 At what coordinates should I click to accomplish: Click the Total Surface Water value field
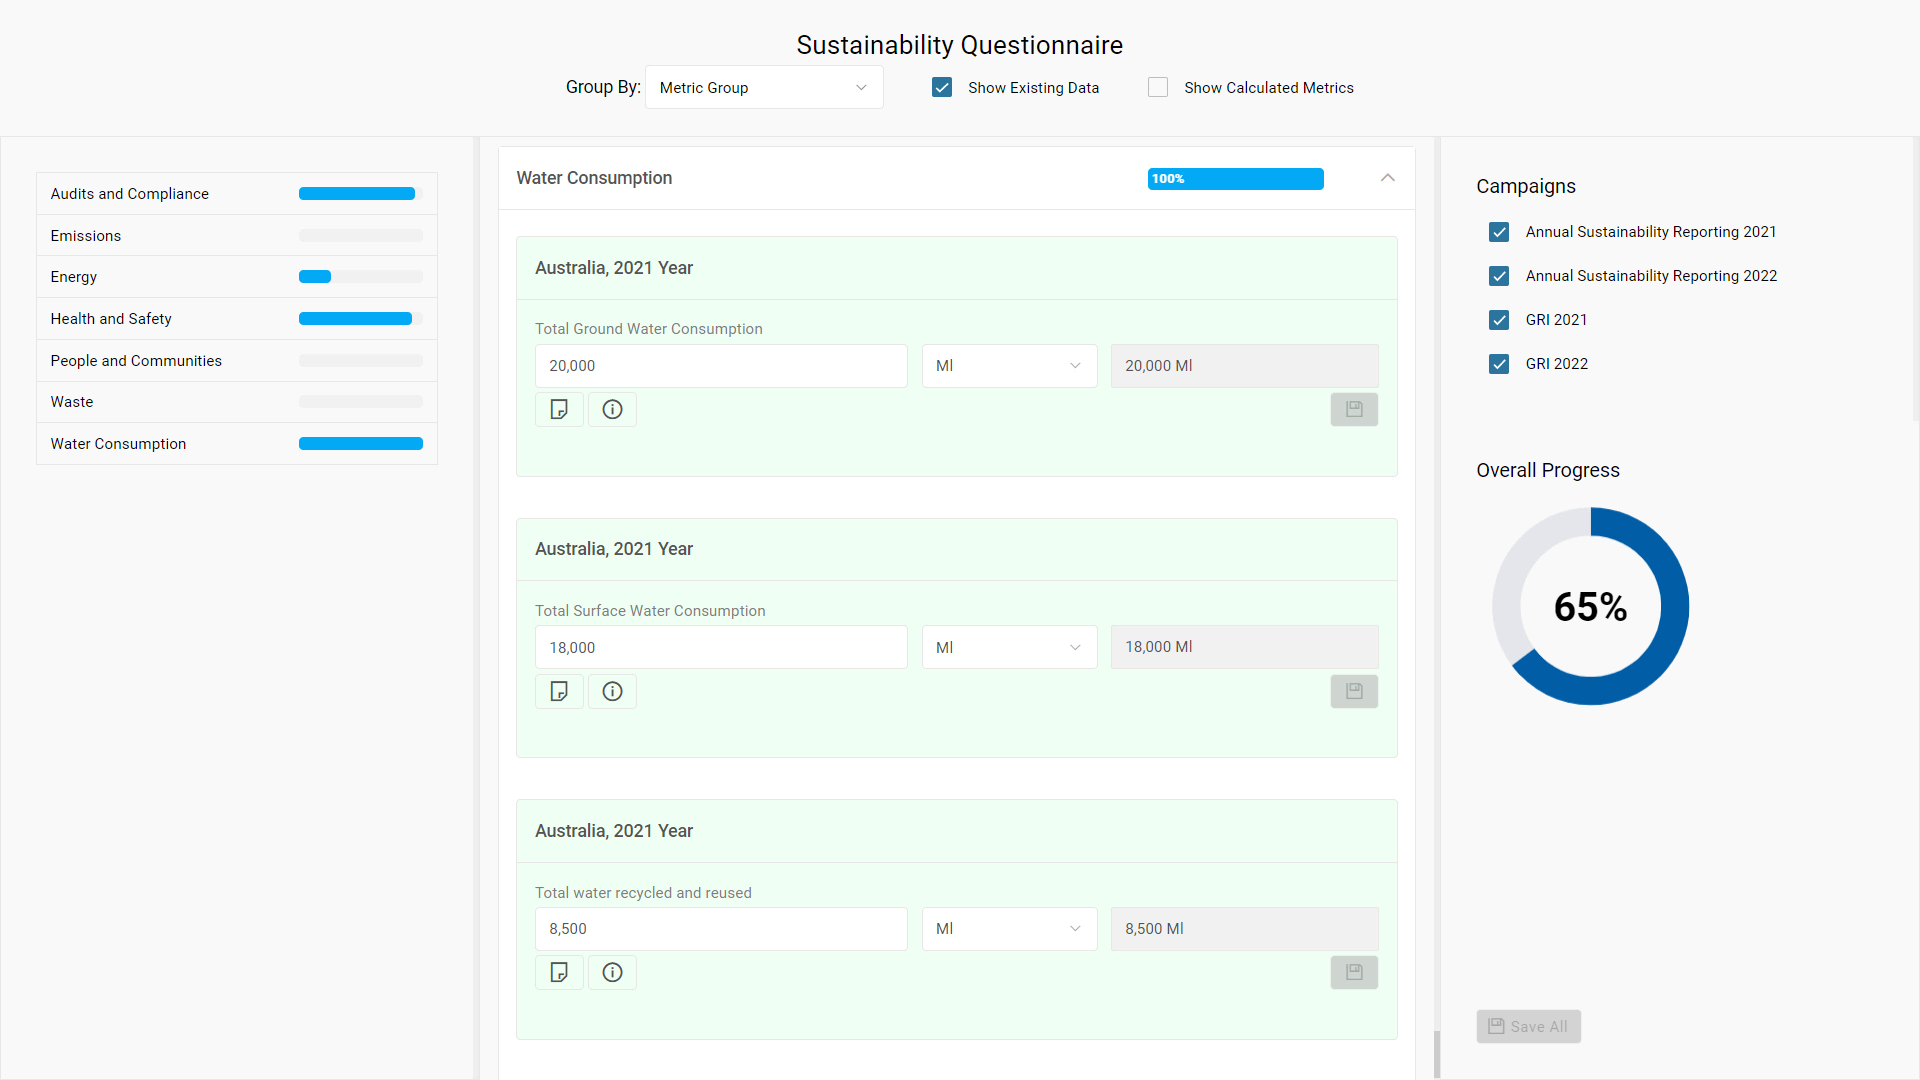[720, 647]
